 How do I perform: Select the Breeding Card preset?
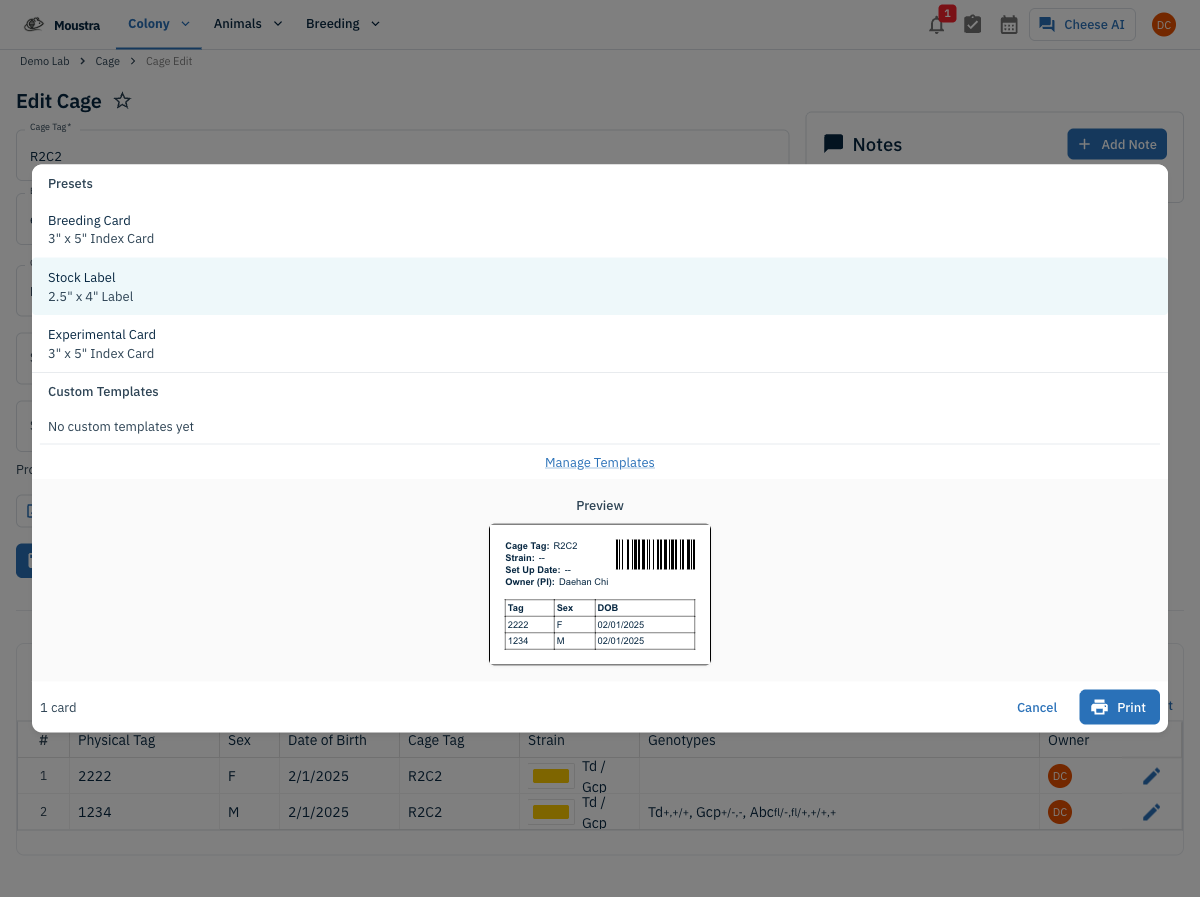[600, 229]
